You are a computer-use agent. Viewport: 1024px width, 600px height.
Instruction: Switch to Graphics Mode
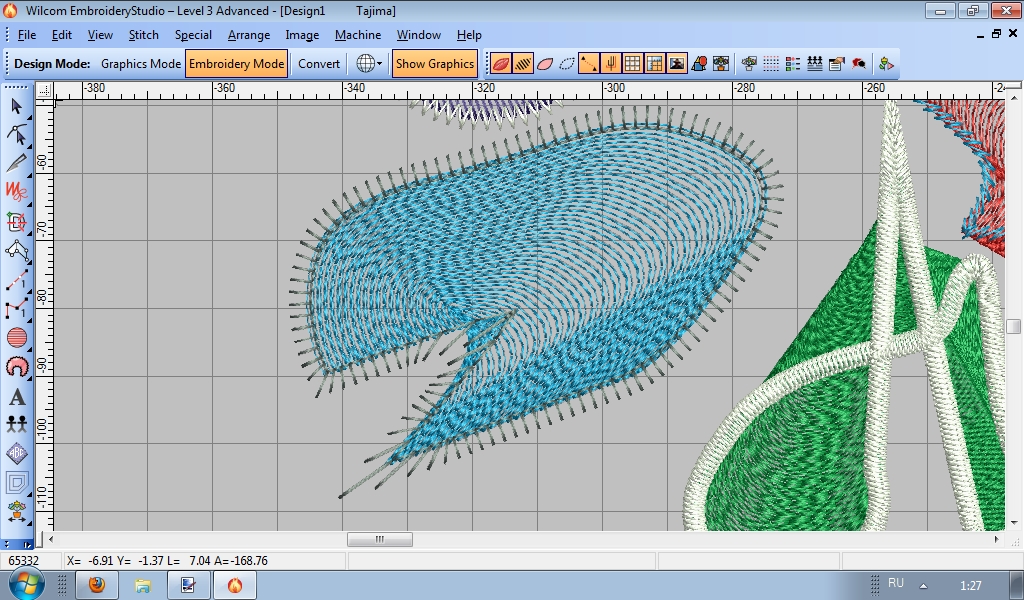pyautogui.click(x=141, y=64)
